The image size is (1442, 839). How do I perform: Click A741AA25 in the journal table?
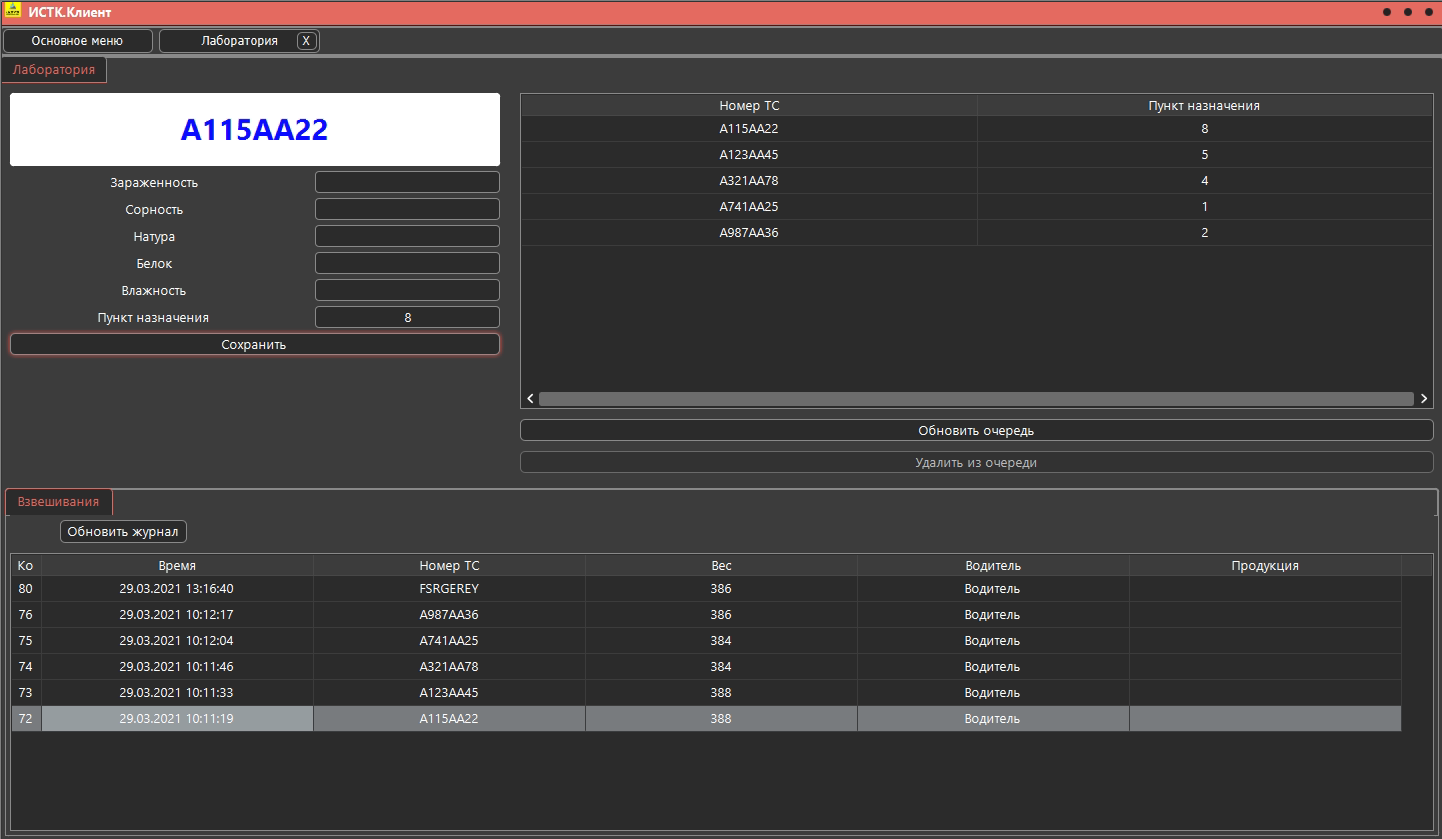click(449, 641)
